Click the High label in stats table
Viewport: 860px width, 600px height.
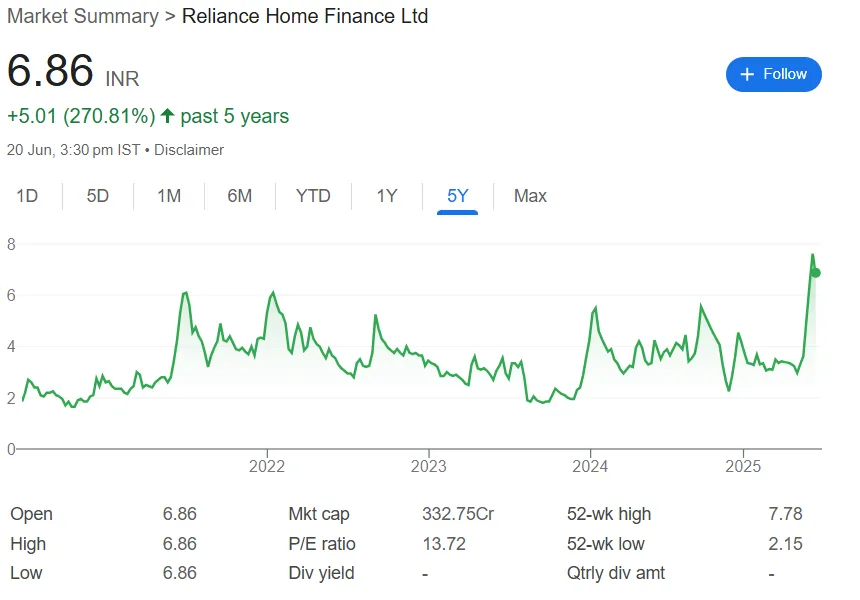(x=28, y=544)
